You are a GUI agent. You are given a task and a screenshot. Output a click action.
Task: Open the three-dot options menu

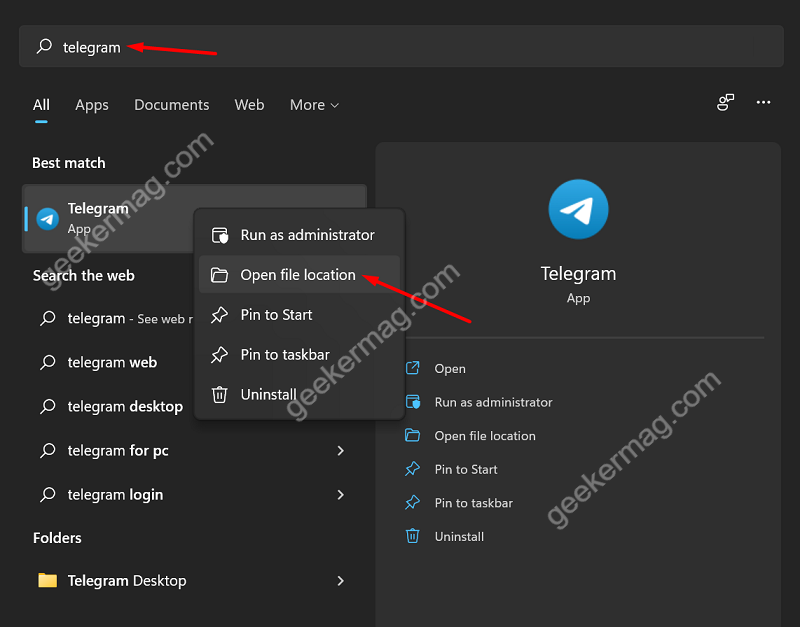[x=763, y=103]
